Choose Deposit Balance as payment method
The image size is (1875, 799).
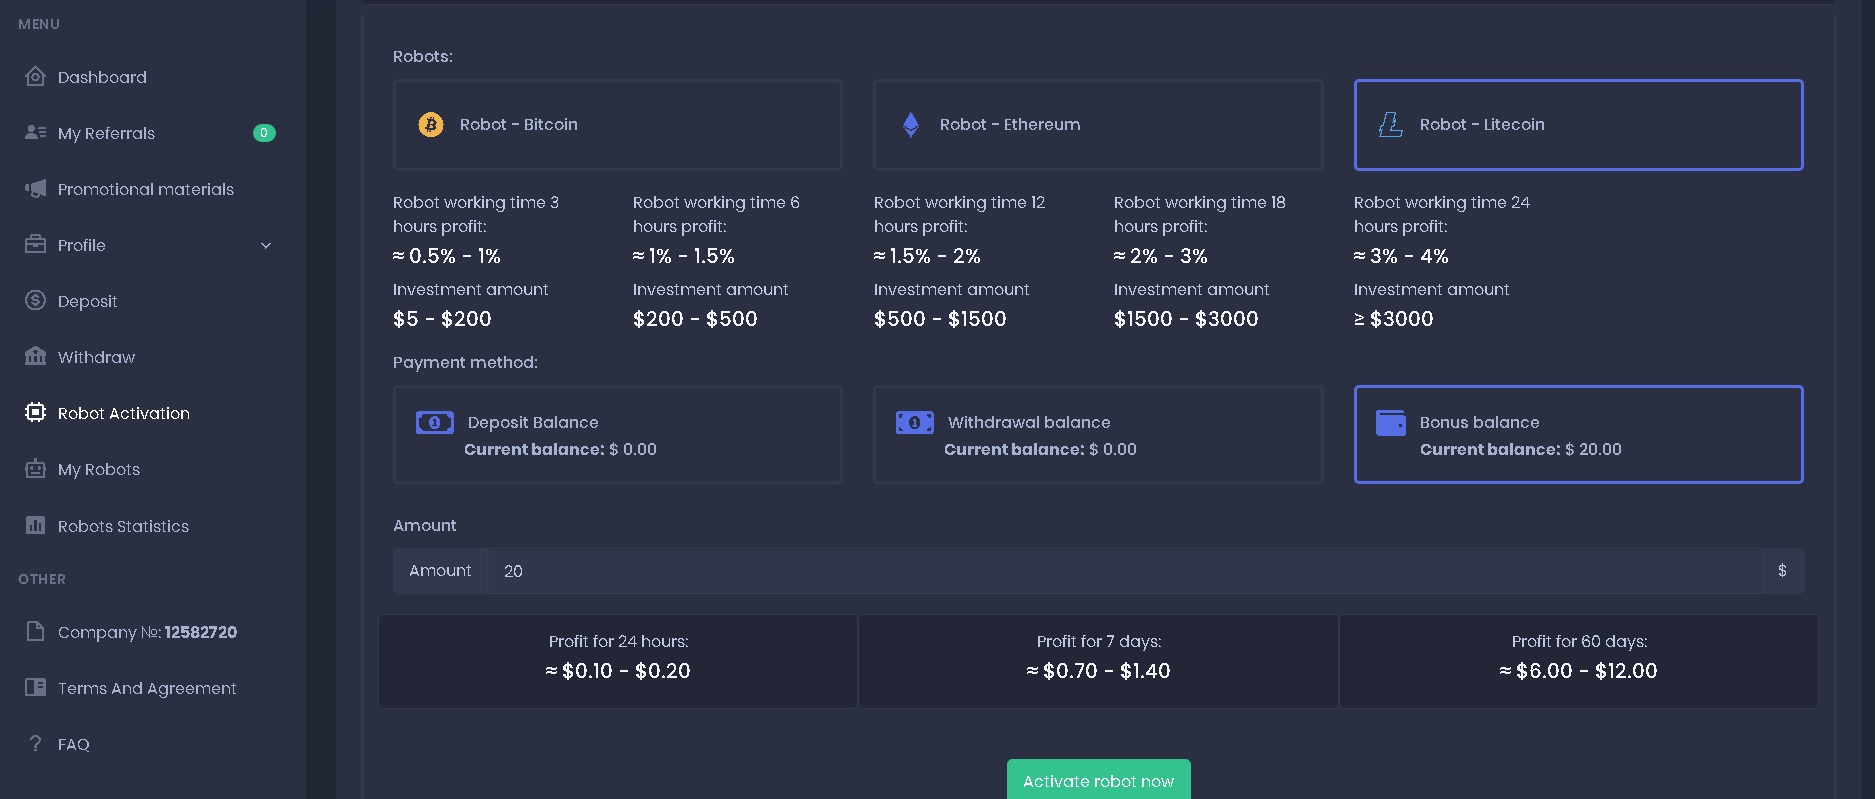pyautogui.click(x=617, y=435)
